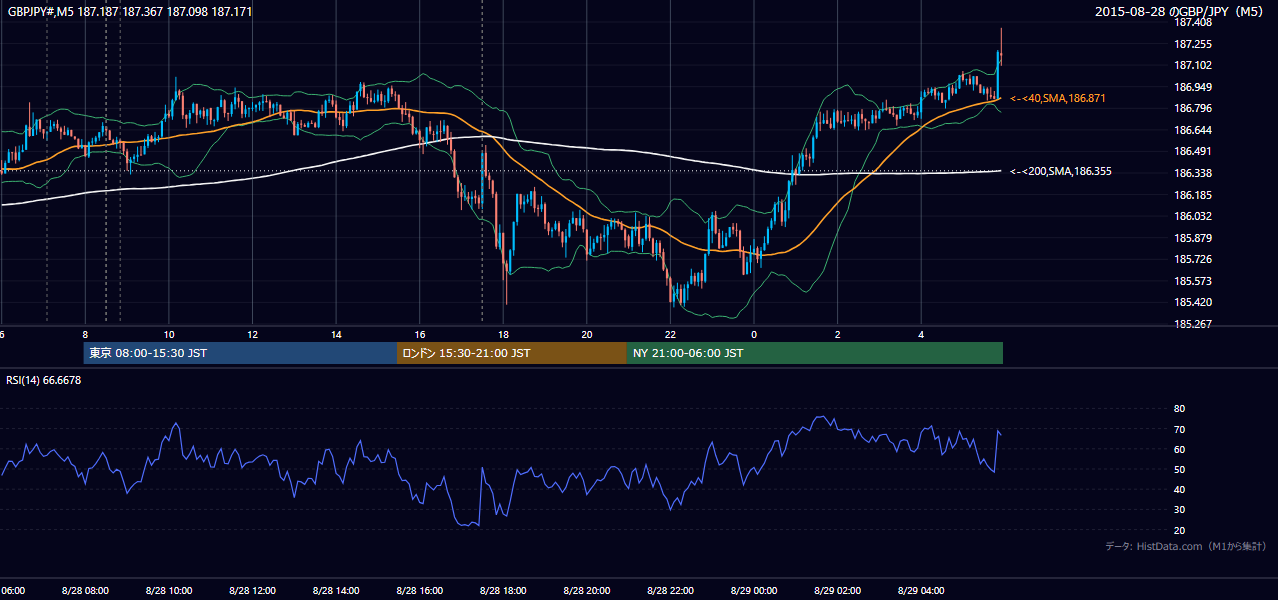Click price axis value 186.491
The width and height of the screenshot is (1278, 600).
coord(1192,151)
